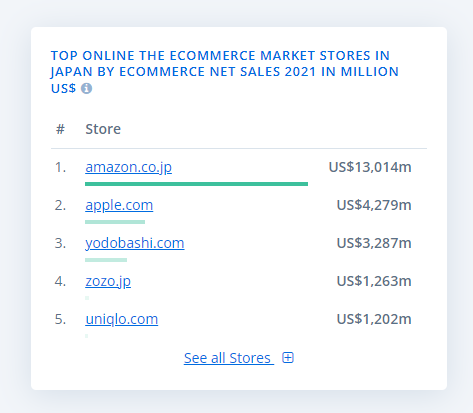
Task: Open the apple.com store link
Action: [119, 205]
